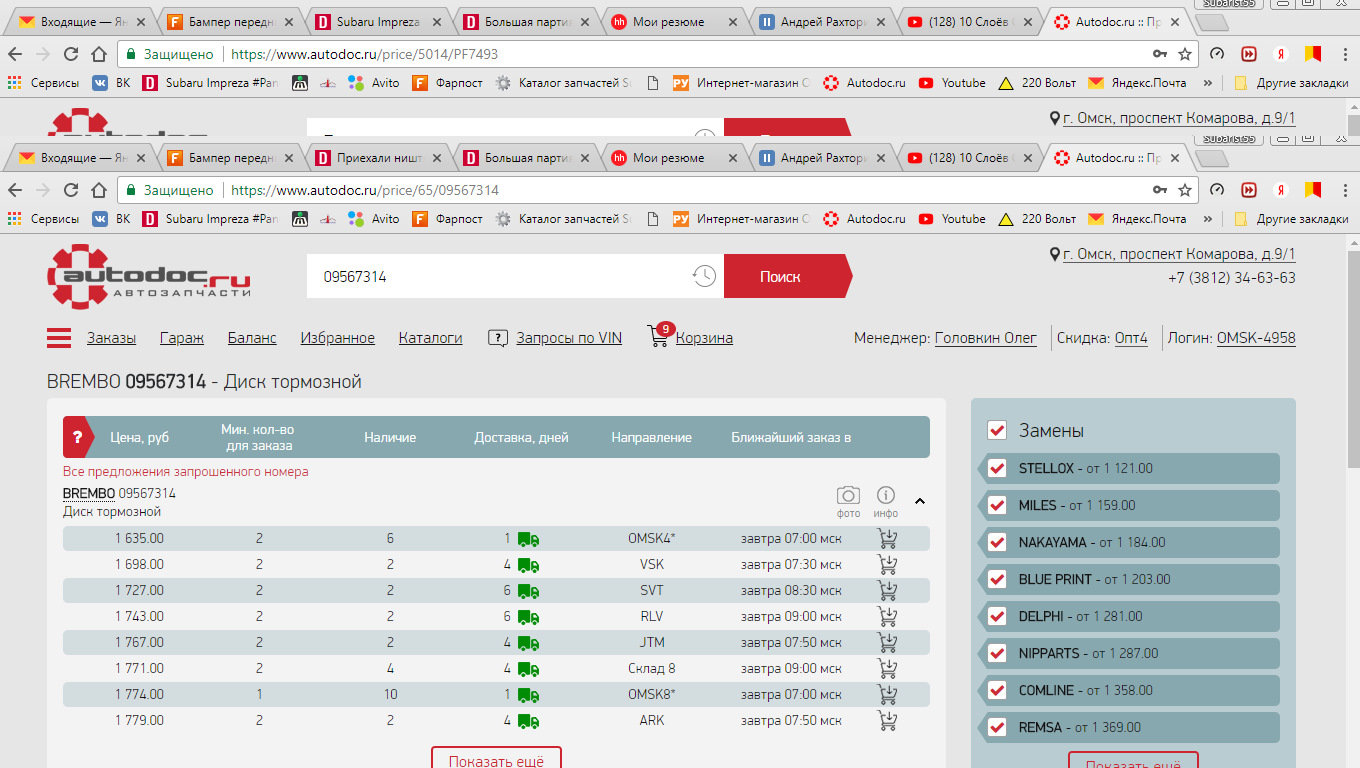Click the Корзина cart icon with badge 9
1360x768 pixels.
coord(660,335)
